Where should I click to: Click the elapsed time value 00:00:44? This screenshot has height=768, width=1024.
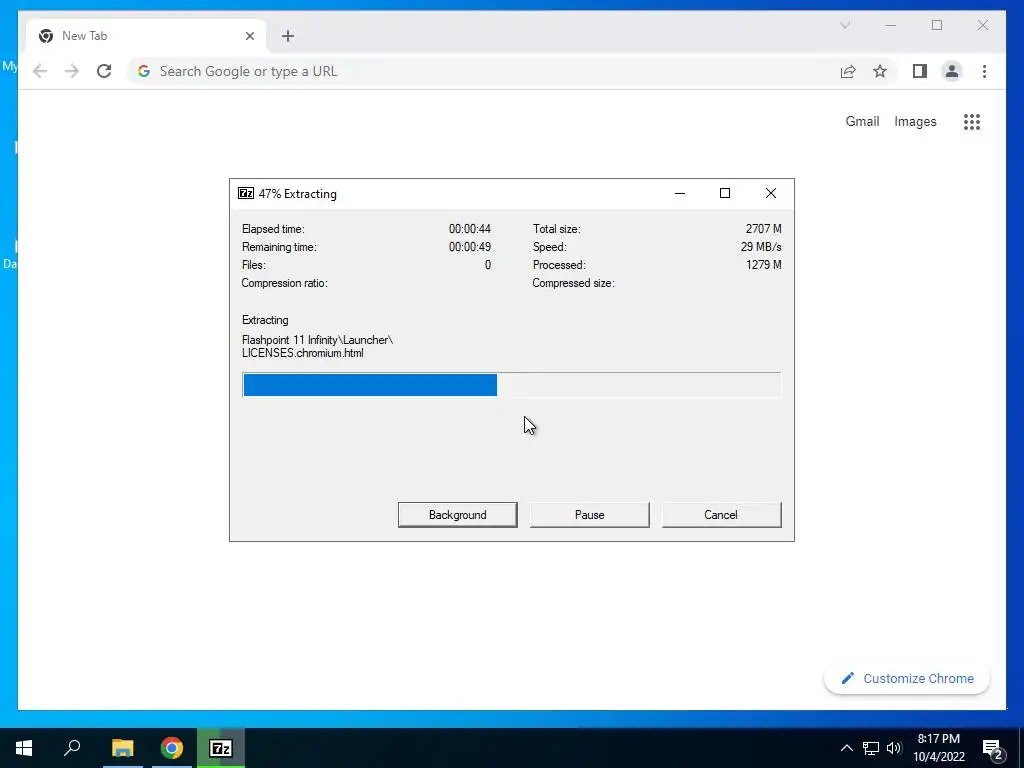[x=470, y=229]
